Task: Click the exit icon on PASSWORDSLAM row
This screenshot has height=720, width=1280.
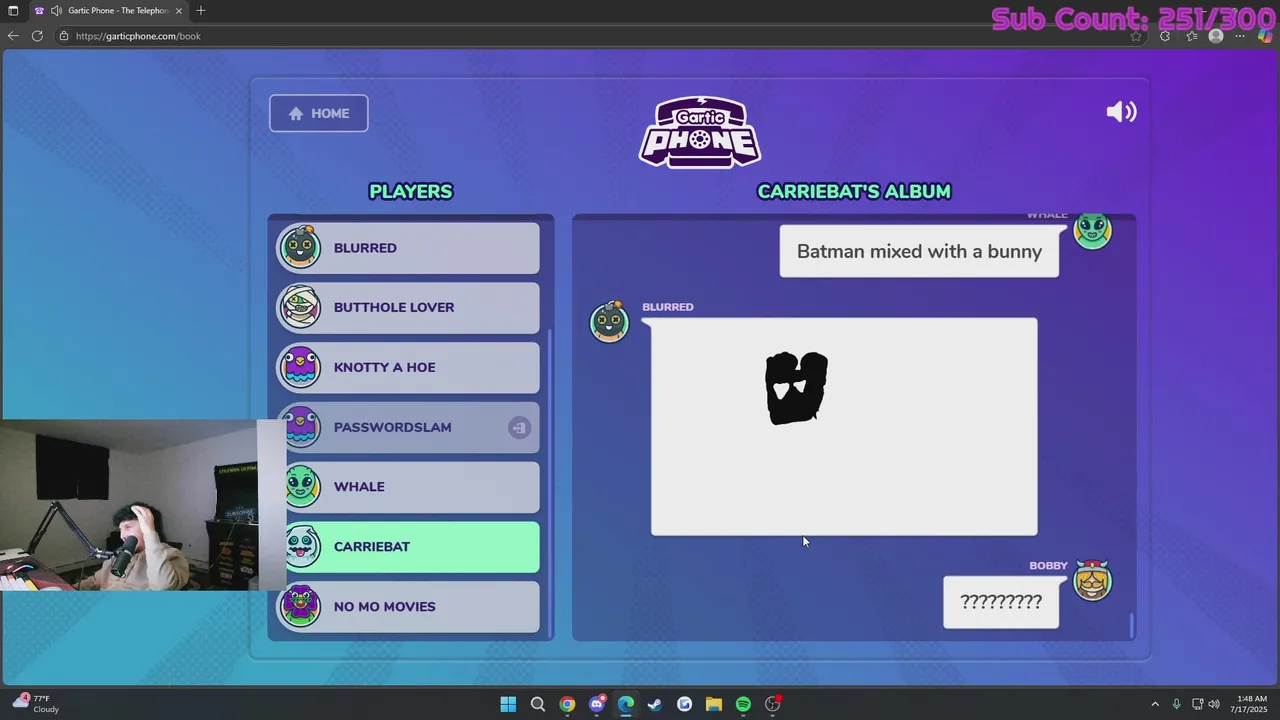Action: click(x=518, y=428)
